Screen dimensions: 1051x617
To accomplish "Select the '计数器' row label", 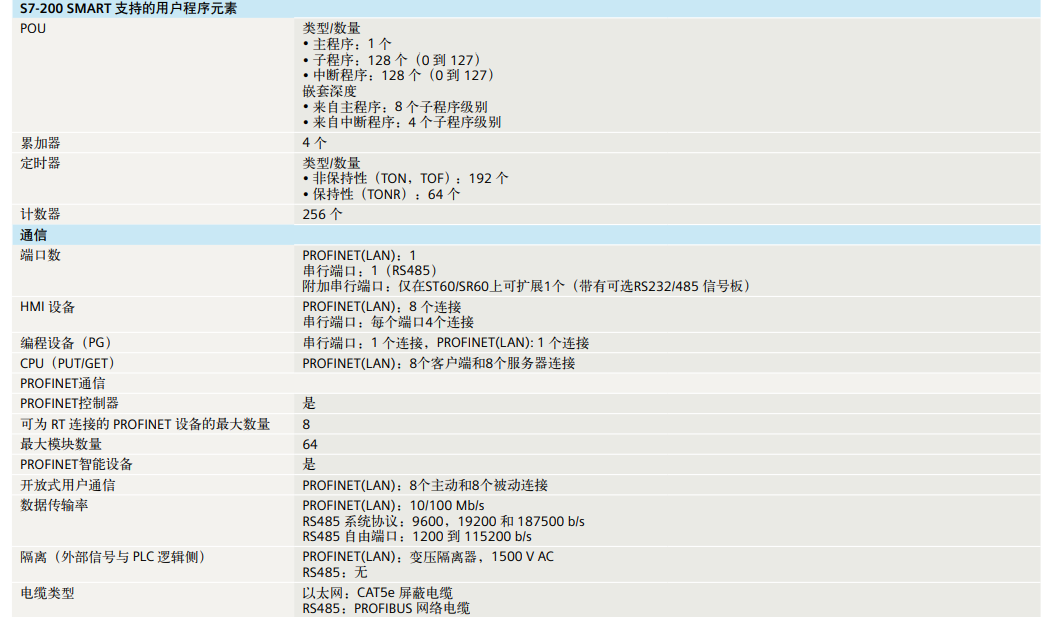I will [40, 214].
